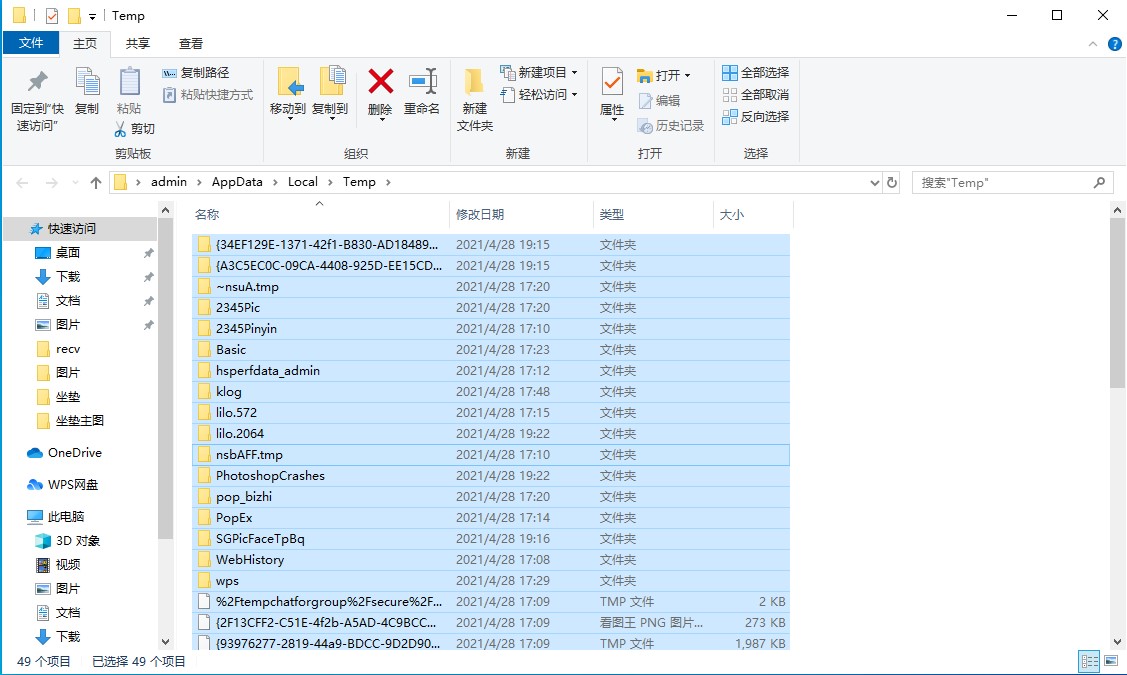Switch to details view layout icon
This screenshot has height=675, width=1127.
click(x=1088, y=661)
